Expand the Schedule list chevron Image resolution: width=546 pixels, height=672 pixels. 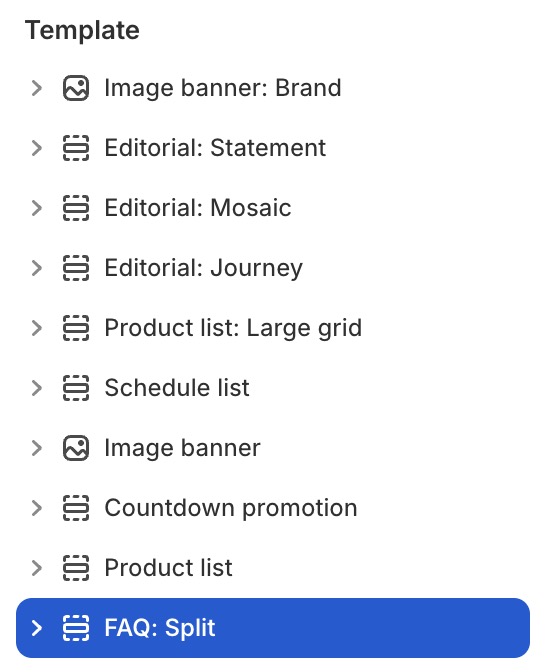click(x=37, y=388)
